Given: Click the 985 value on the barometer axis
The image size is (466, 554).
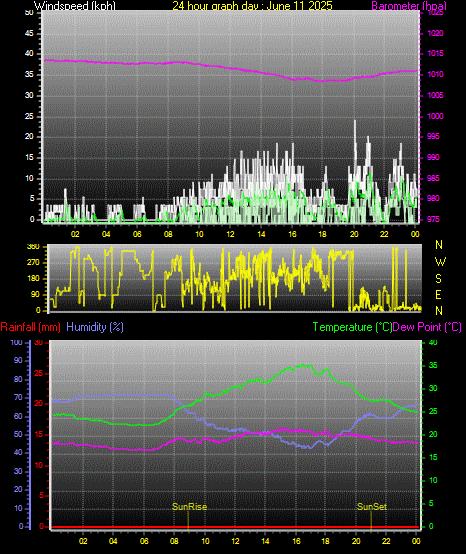Looking at the screenshot, I should pos(433,178).
